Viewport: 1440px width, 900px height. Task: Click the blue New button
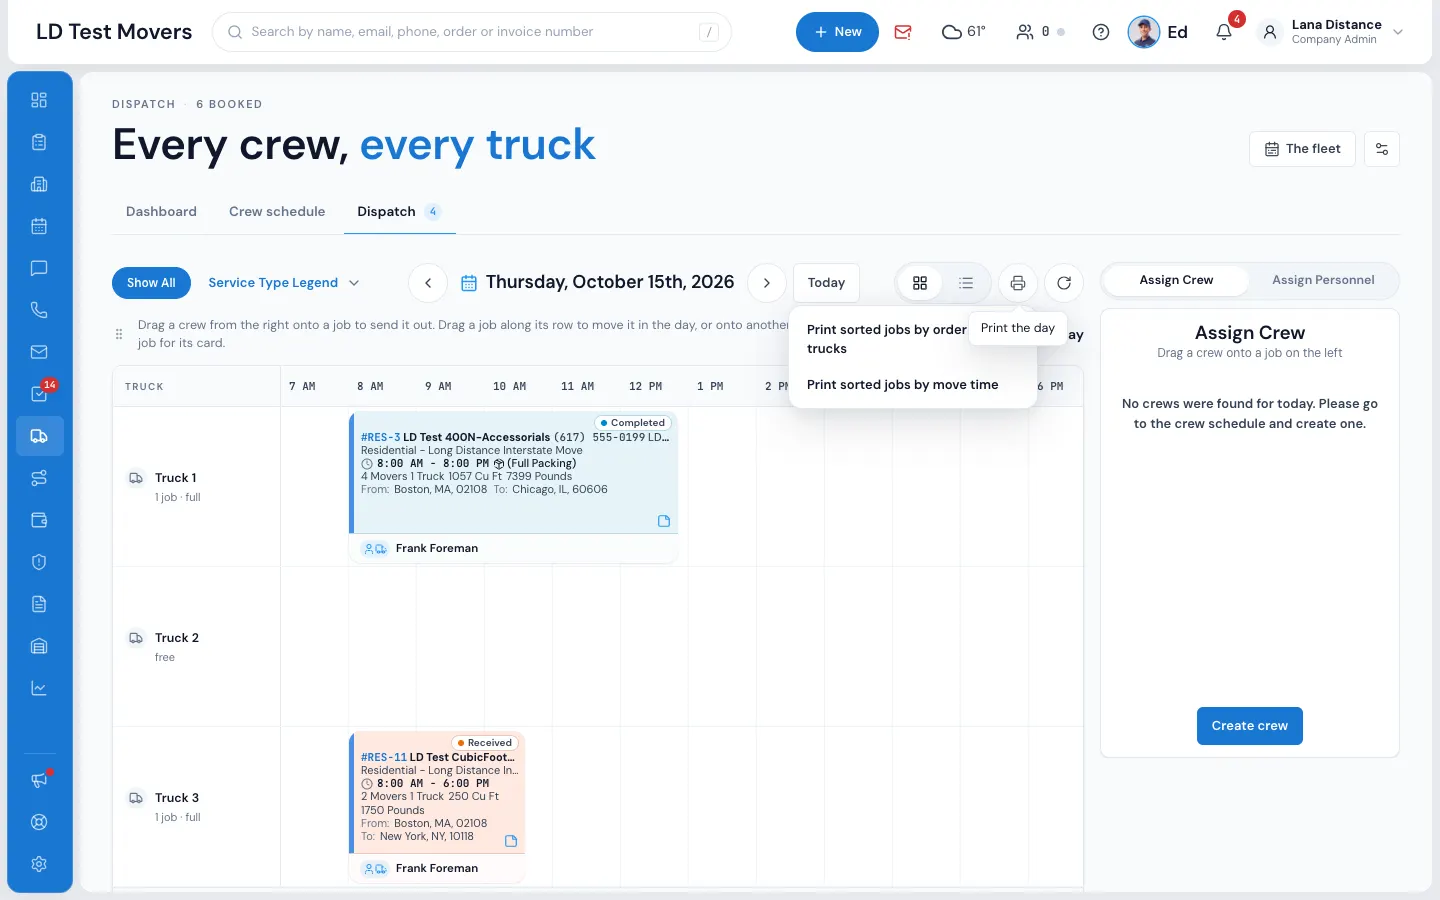837,32
